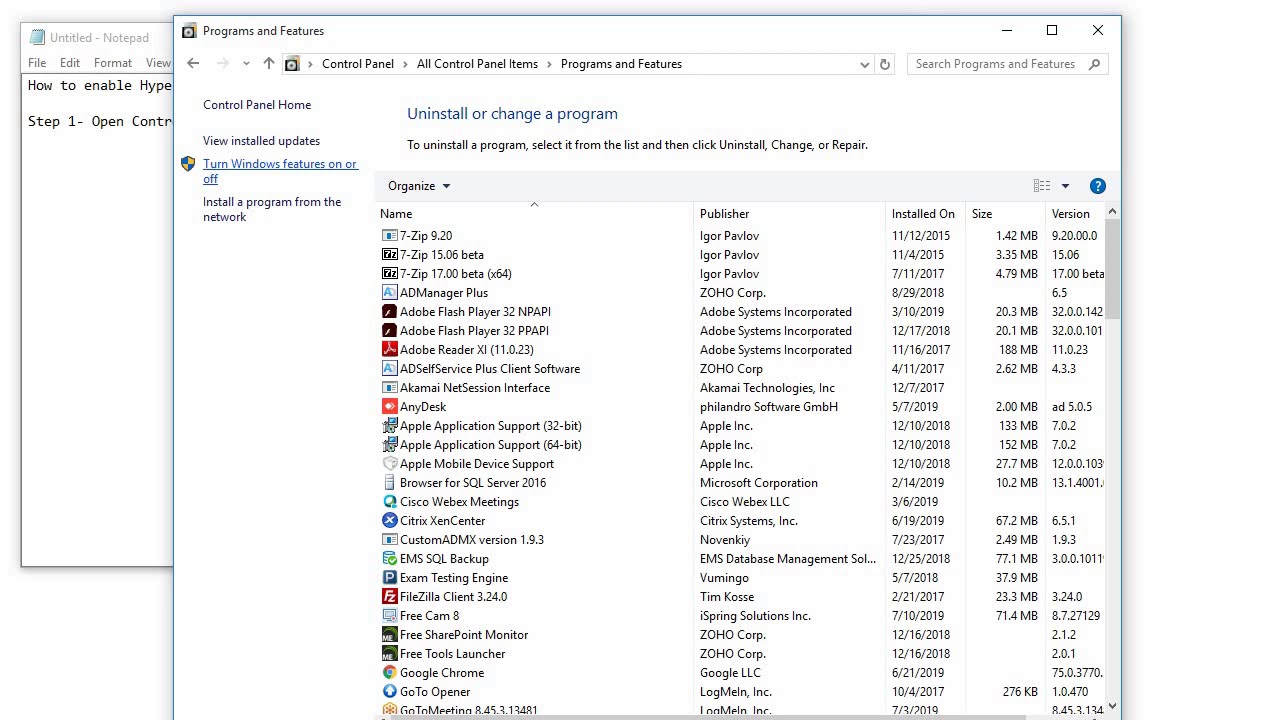The image size is (1280, 720).
Task: Click the AnyDesk program icon
Action: click(389, 407)
